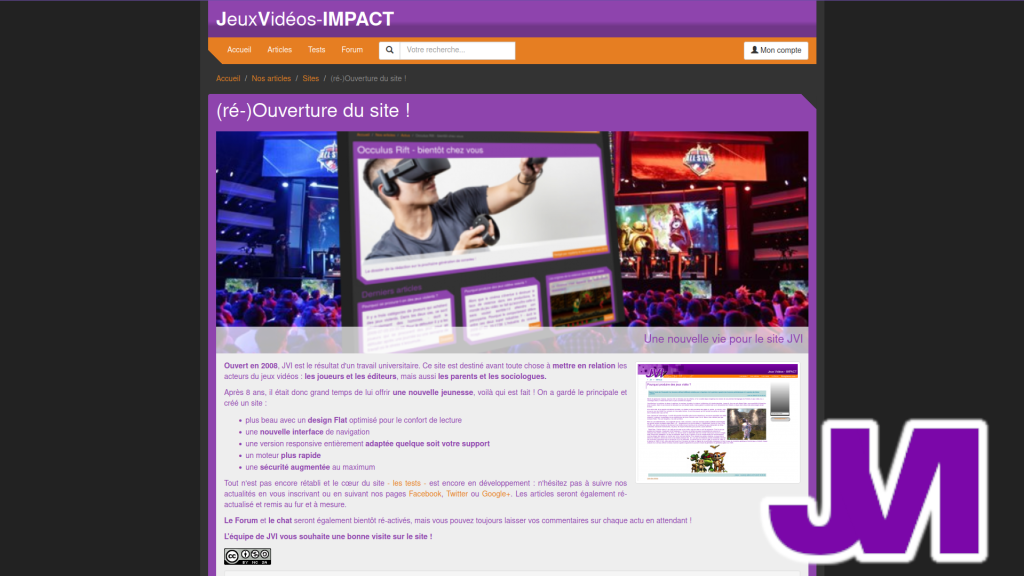The width and height of the screenshot is (1024, 576).
Task: Open the Google+ page link
Action: click(496, 494)
